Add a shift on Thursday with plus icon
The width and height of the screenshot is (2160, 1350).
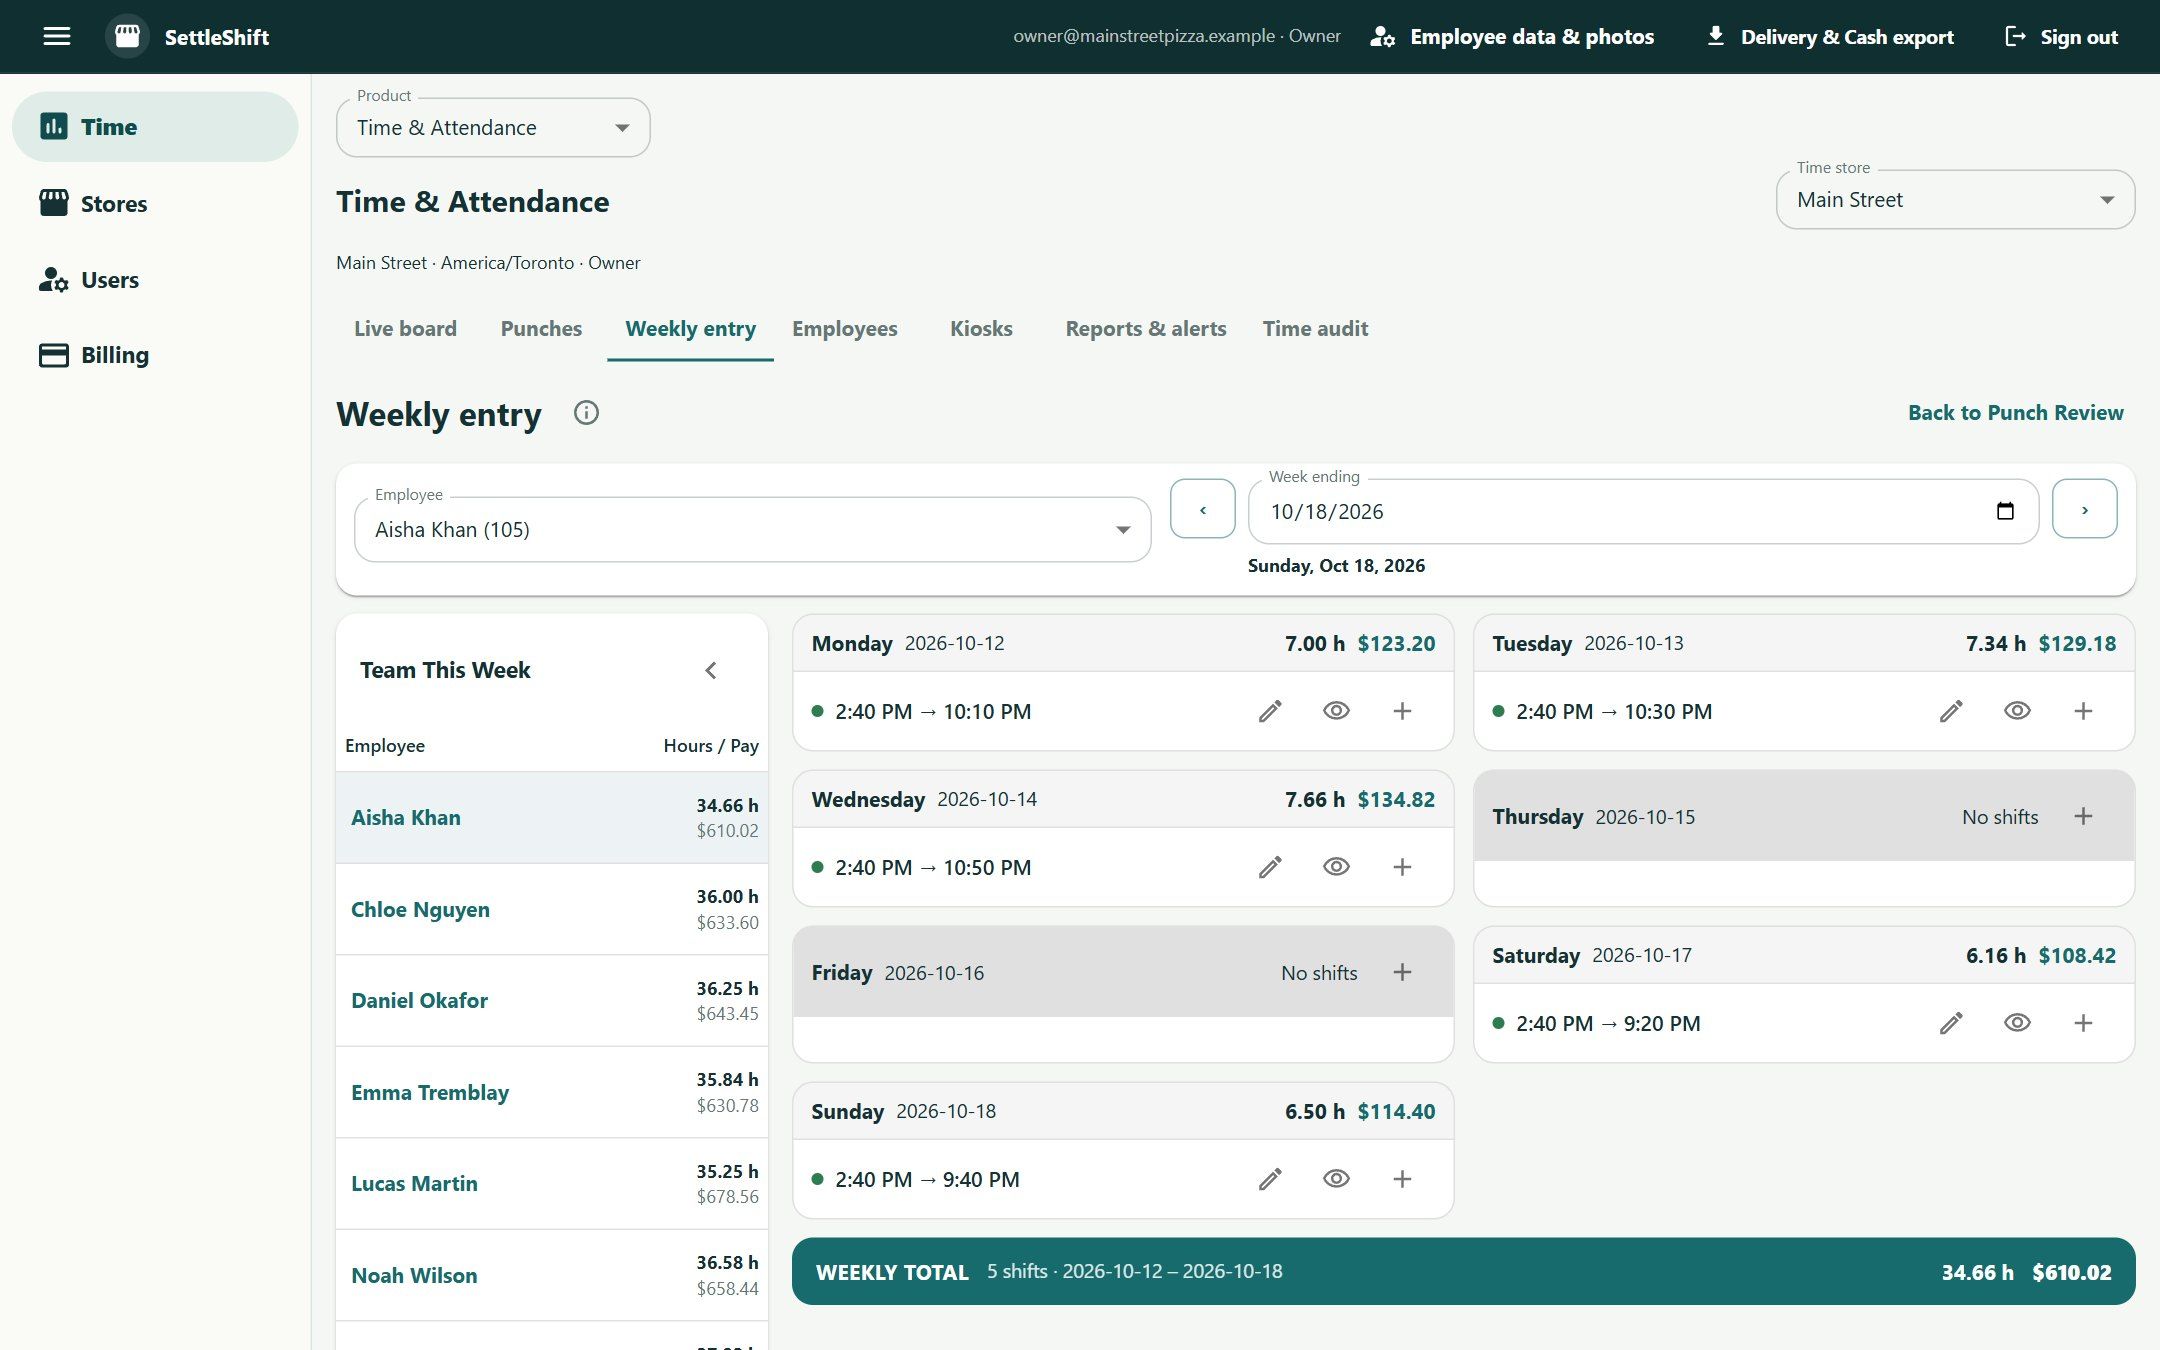(2083, 816)
